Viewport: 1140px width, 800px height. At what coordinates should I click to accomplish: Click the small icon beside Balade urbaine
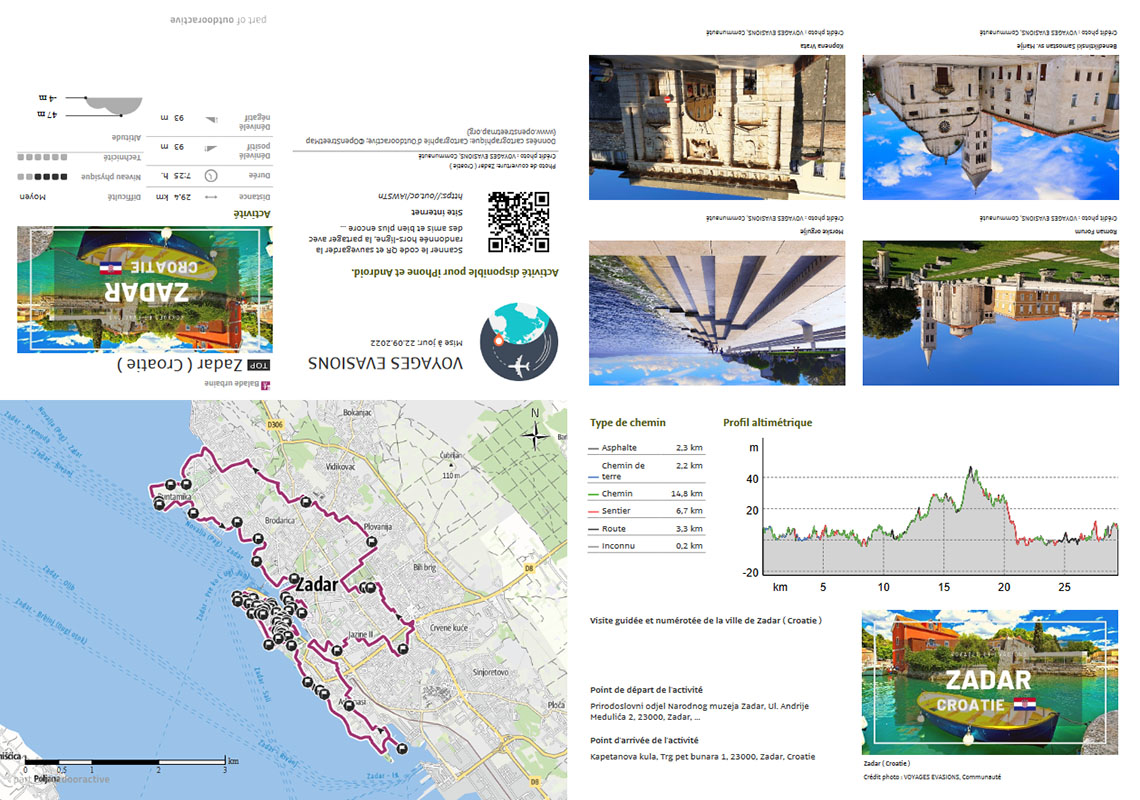click(x=265, y=385)
